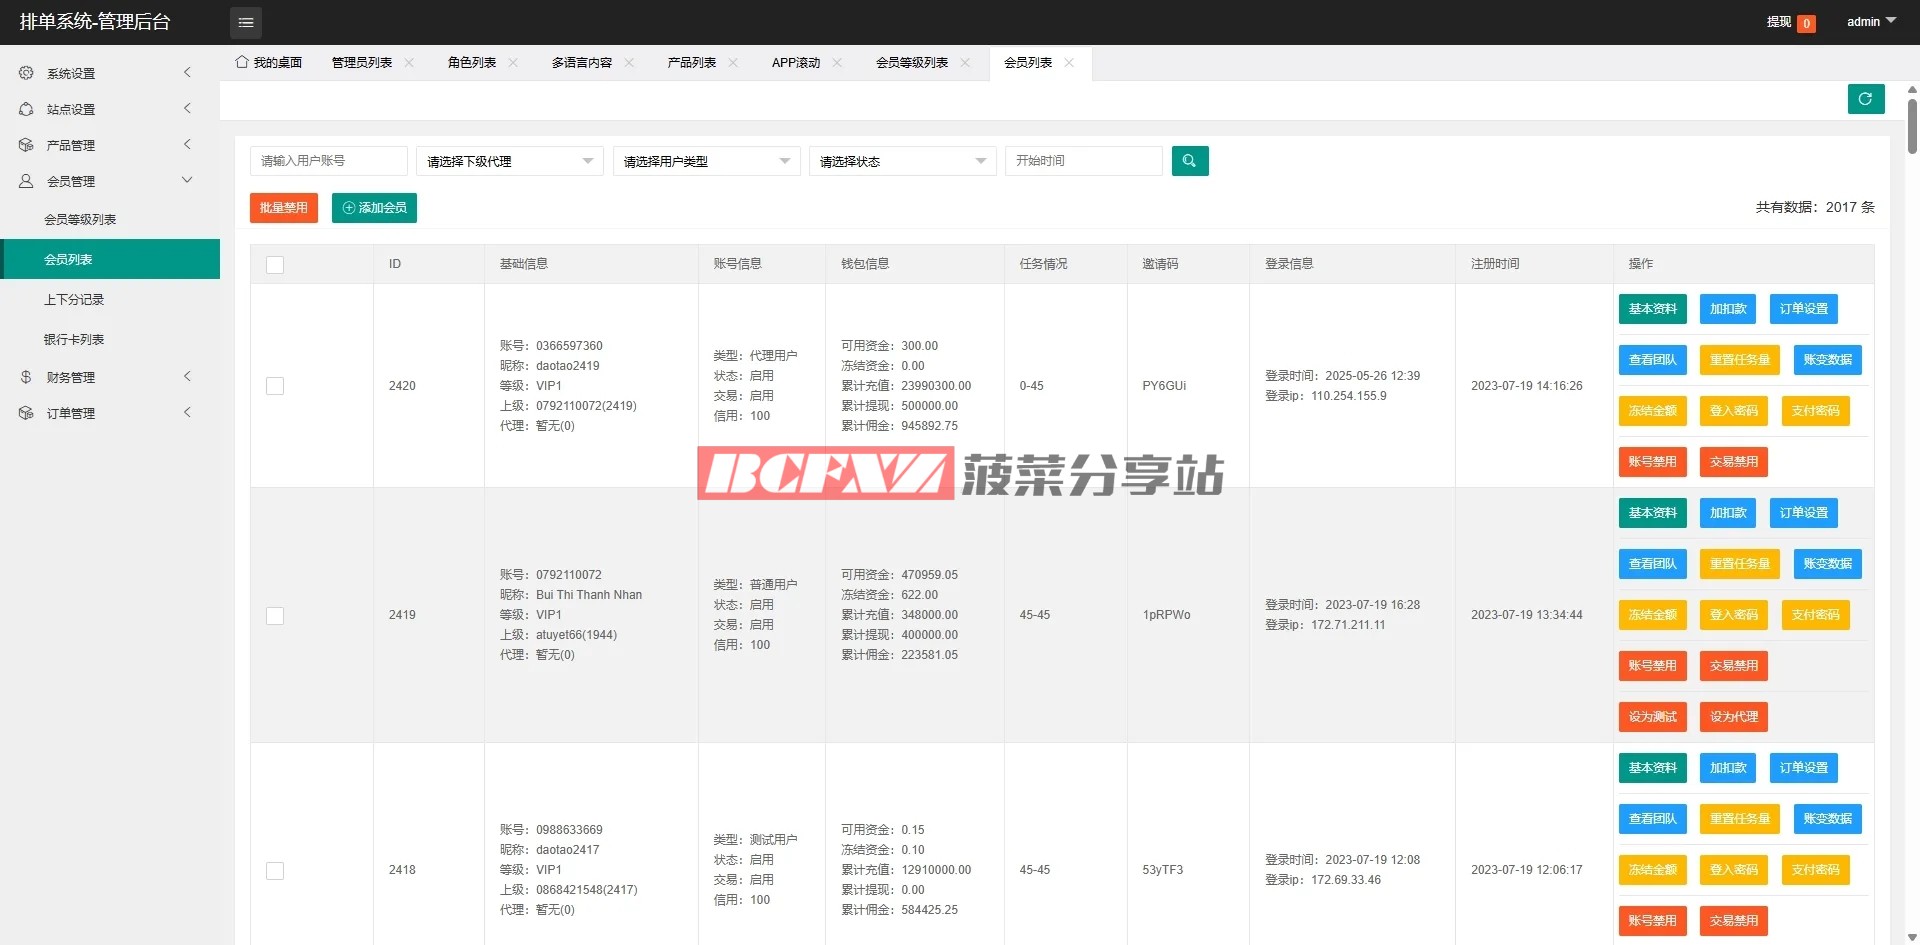
Task: Click the 财务管理 dollar icon
Action: click(x=26, y=377)
